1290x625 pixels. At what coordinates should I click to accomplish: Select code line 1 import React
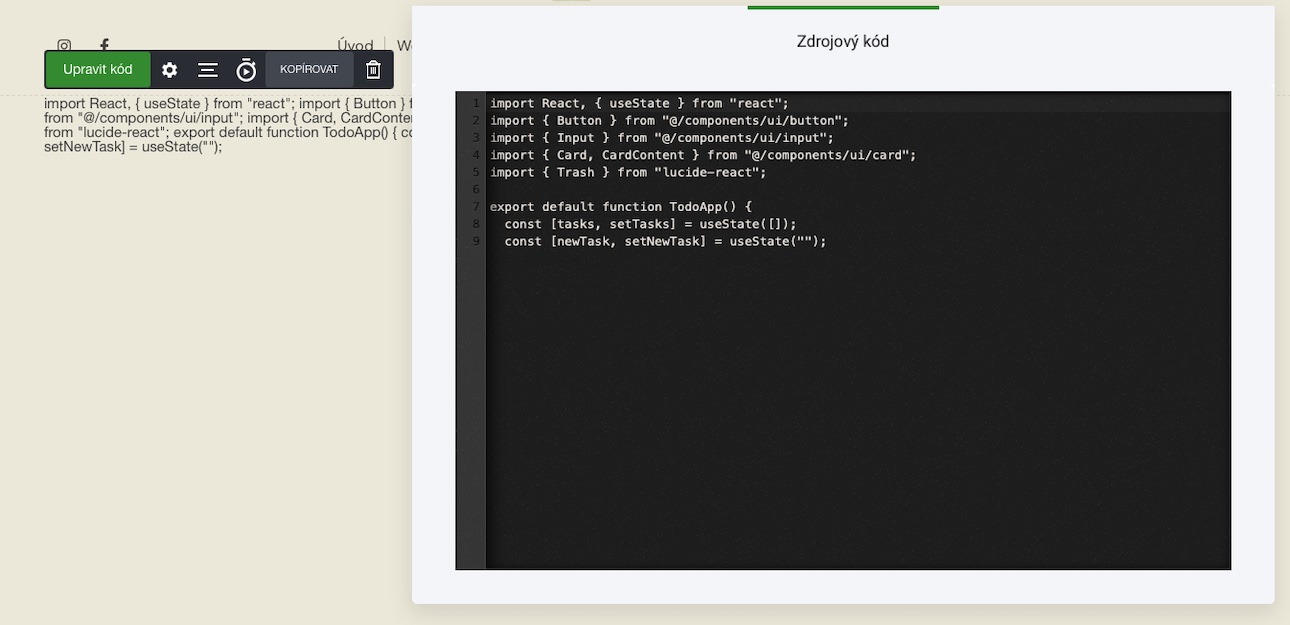pyautogui.click(x=639, y=103)
